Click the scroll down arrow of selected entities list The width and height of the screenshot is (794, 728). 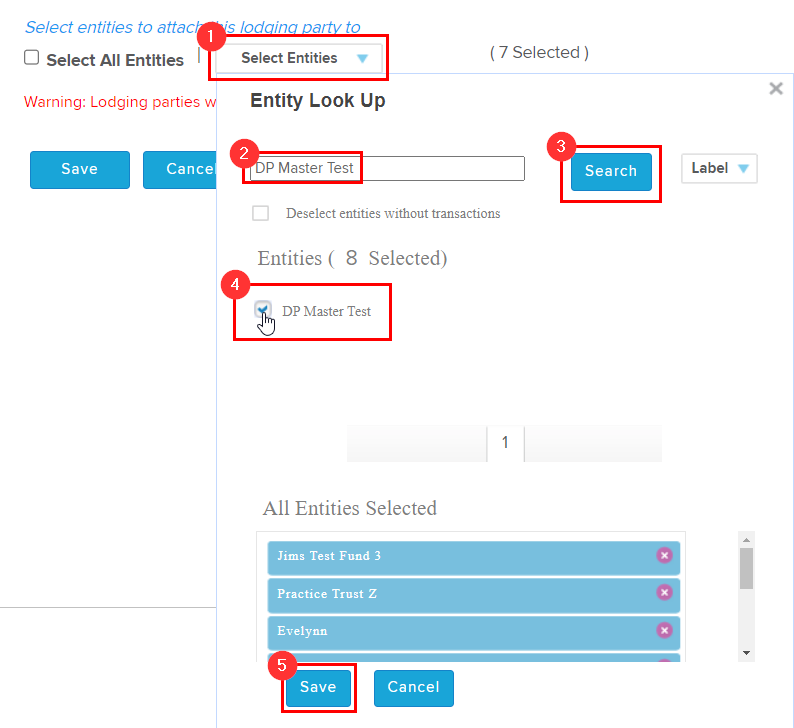(746, 653)
